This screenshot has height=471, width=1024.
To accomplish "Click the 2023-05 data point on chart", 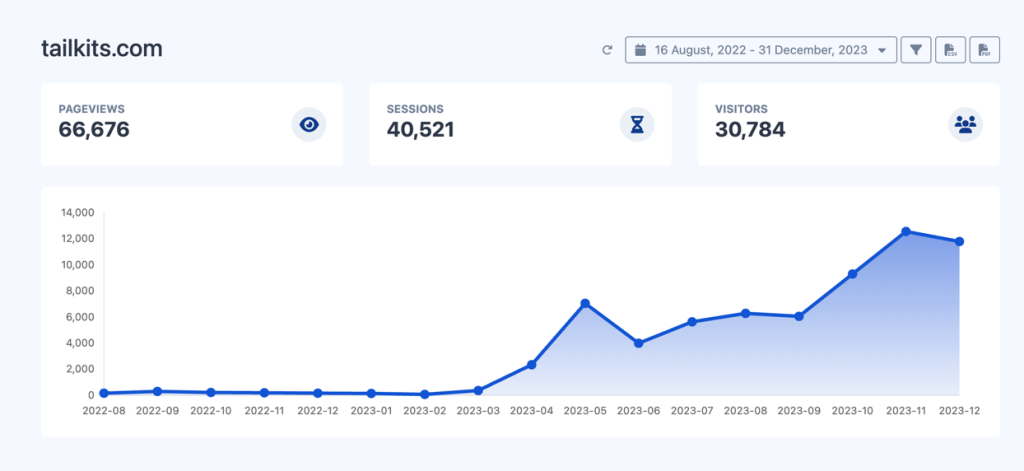I will pos(585,303).
